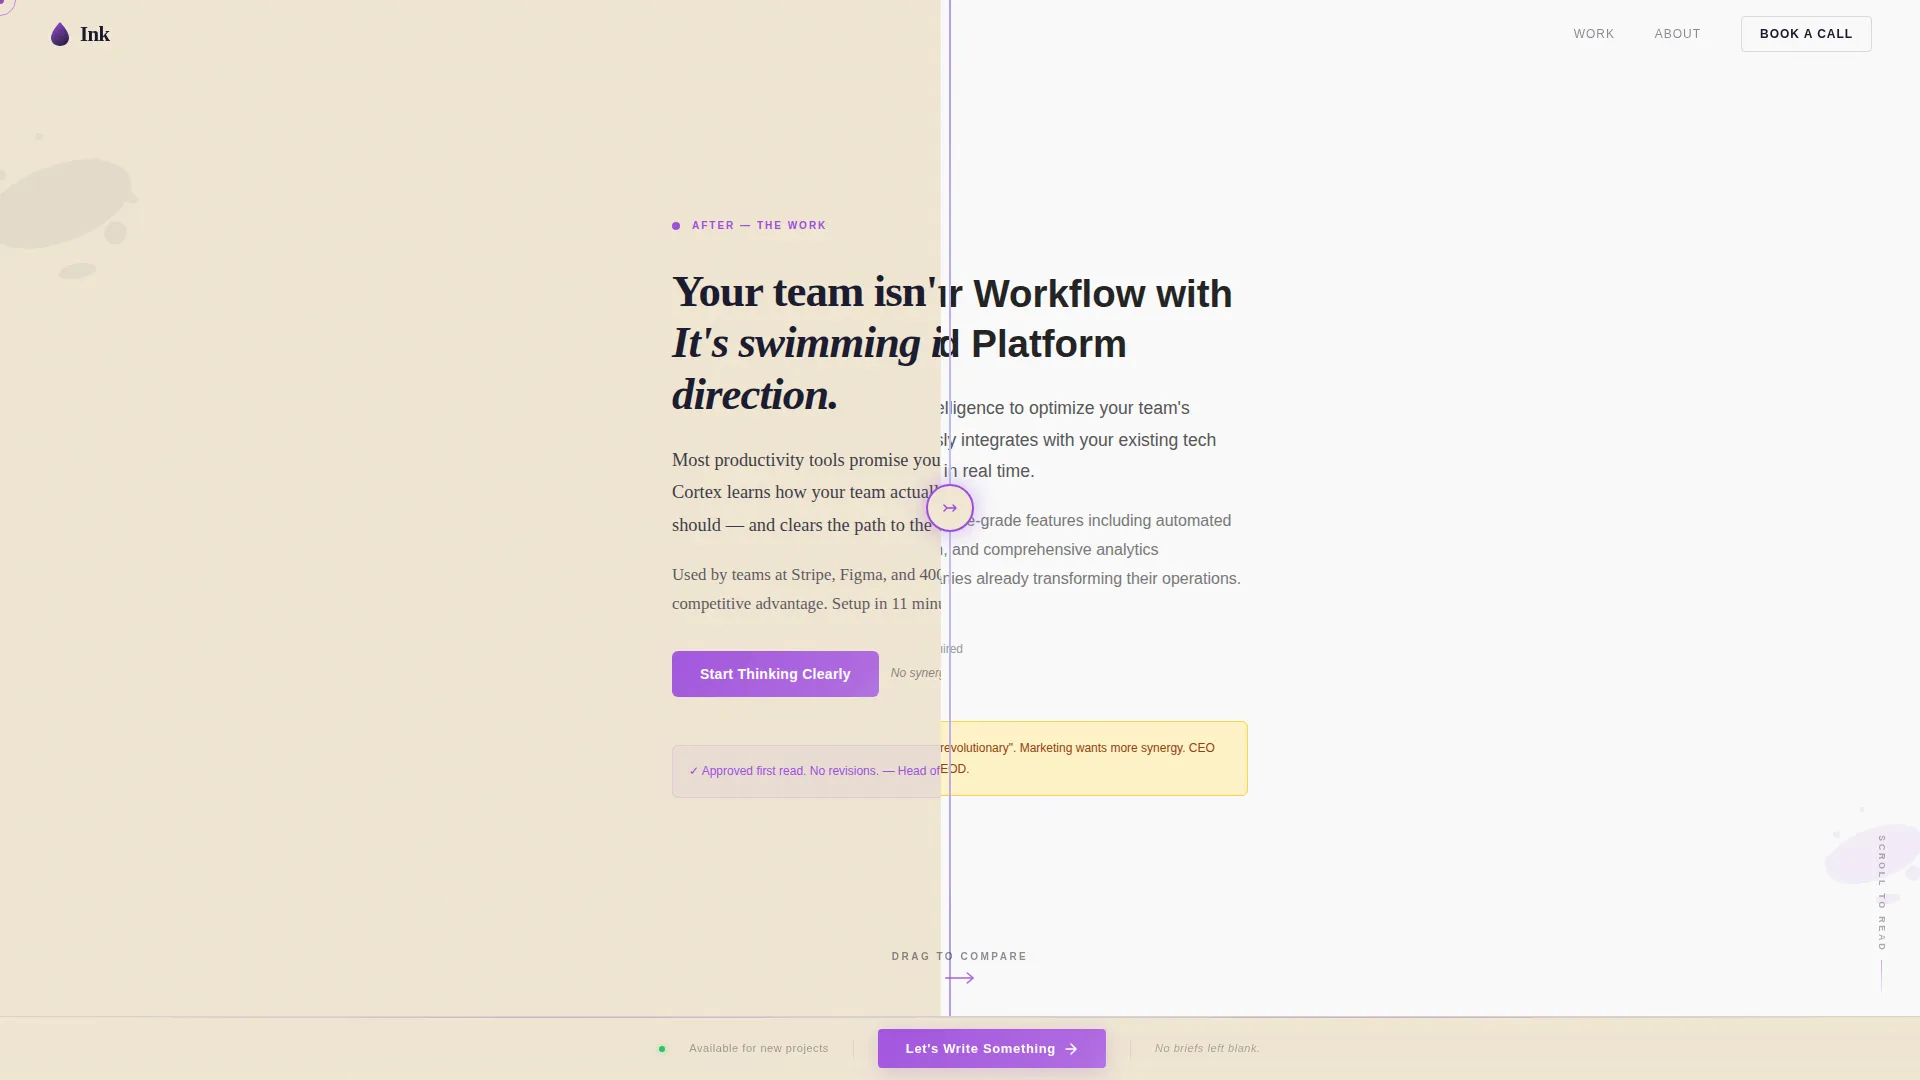
Task: Click the No briefs left blank text
Action: point(1207,1048)
